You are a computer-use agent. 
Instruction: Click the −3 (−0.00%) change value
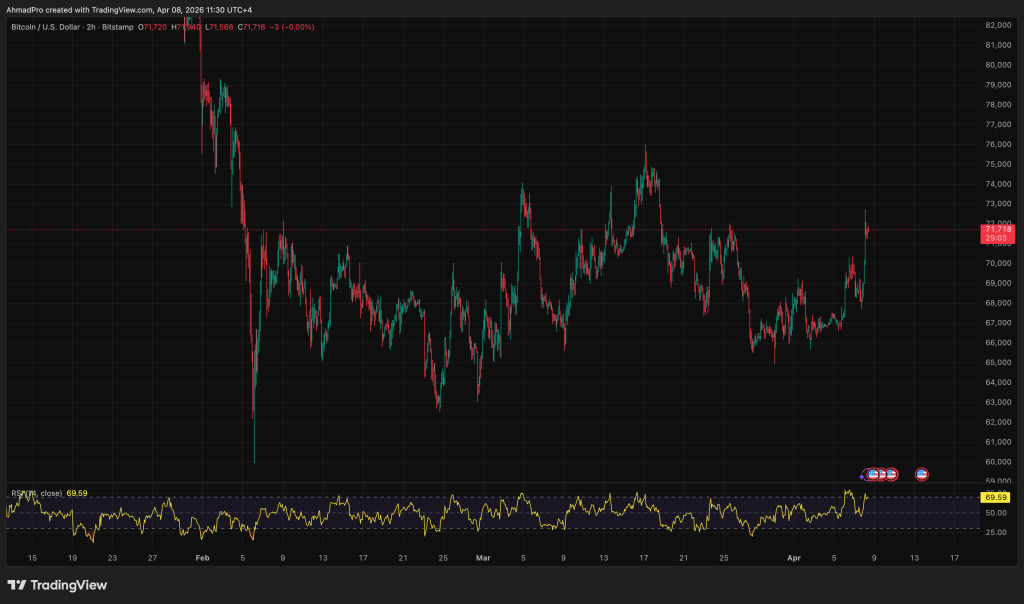coord(297,27)
